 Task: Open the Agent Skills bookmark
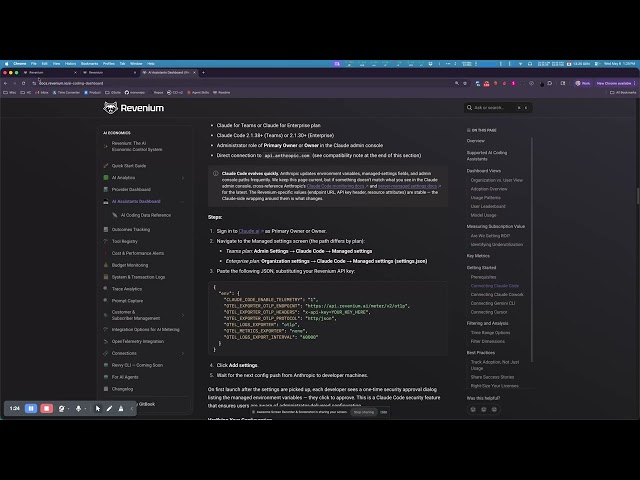coord(198,93)
